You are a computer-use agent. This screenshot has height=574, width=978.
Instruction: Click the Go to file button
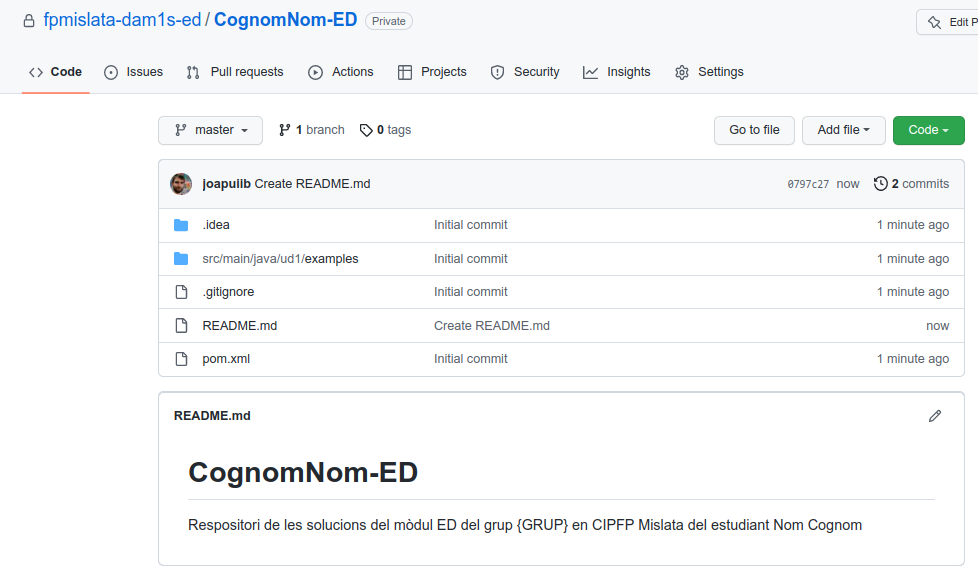click(754, 130)
